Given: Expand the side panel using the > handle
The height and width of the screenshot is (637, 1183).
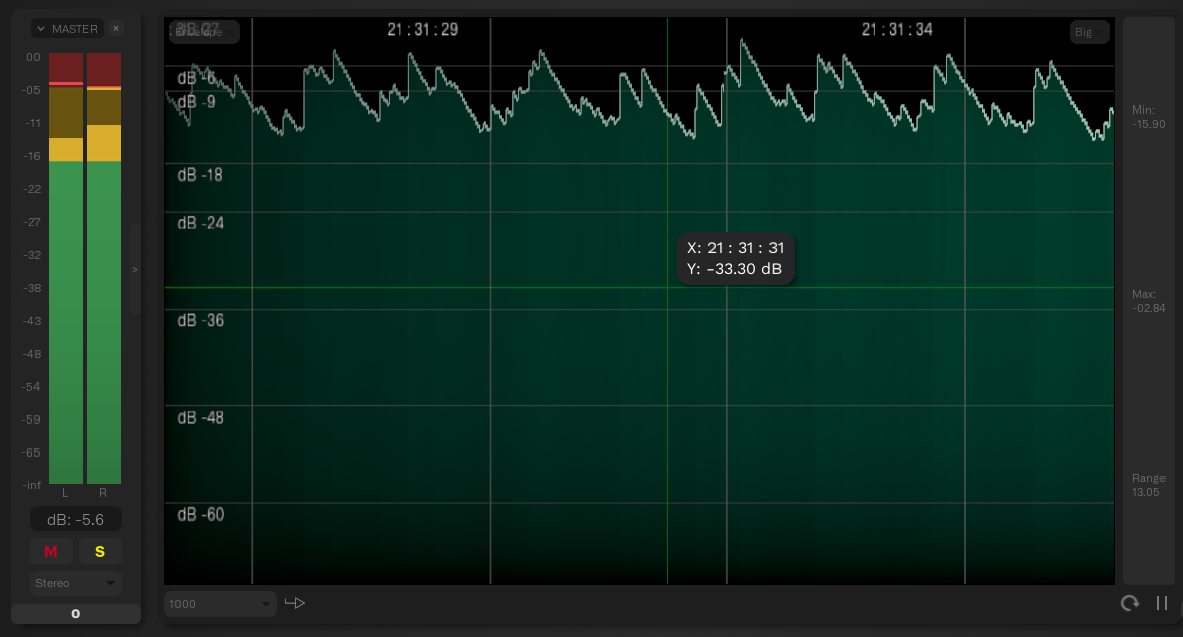Looking at the screenshot, I should 135,269.
